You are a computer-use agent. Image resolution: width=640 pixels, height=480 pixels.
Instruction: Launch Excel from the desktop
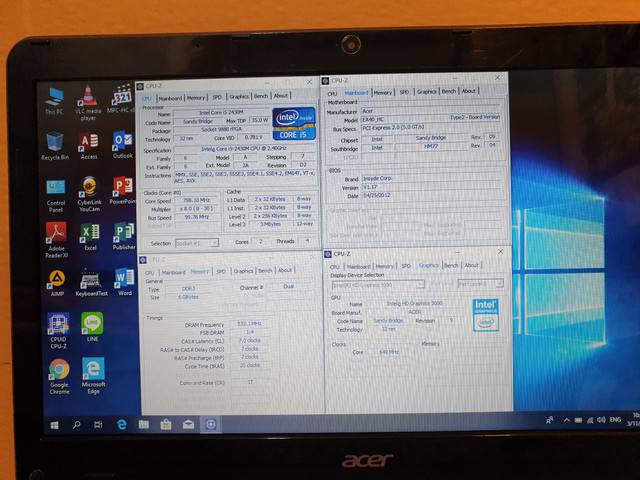point(90,237)
